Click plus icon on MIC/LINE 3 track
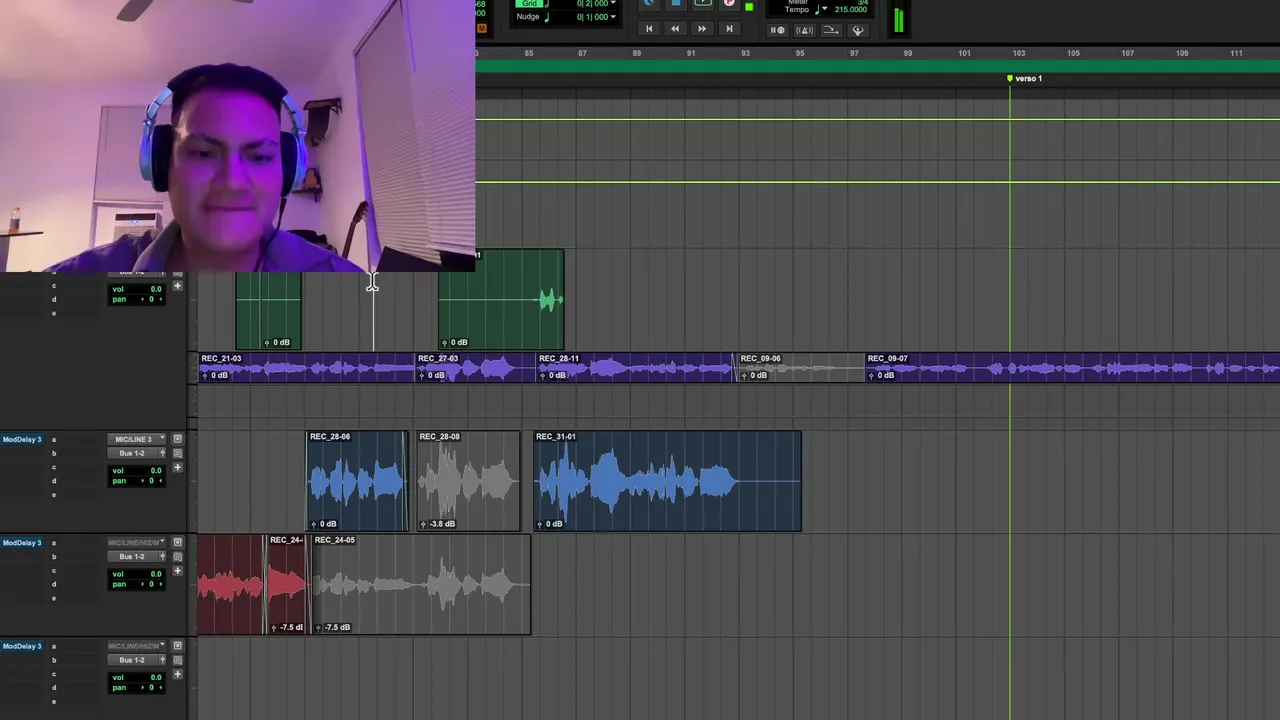The width and height of the screenshot is (1280, 720). 177,467
